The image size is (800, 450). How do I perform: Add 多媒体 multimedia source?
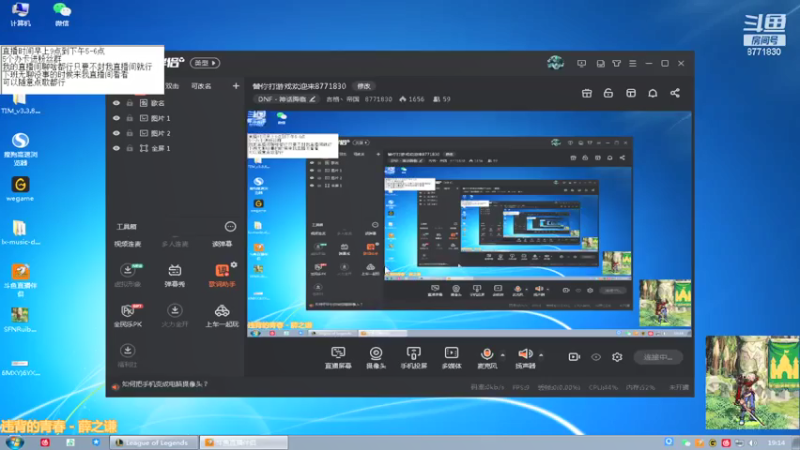[452, 357]
